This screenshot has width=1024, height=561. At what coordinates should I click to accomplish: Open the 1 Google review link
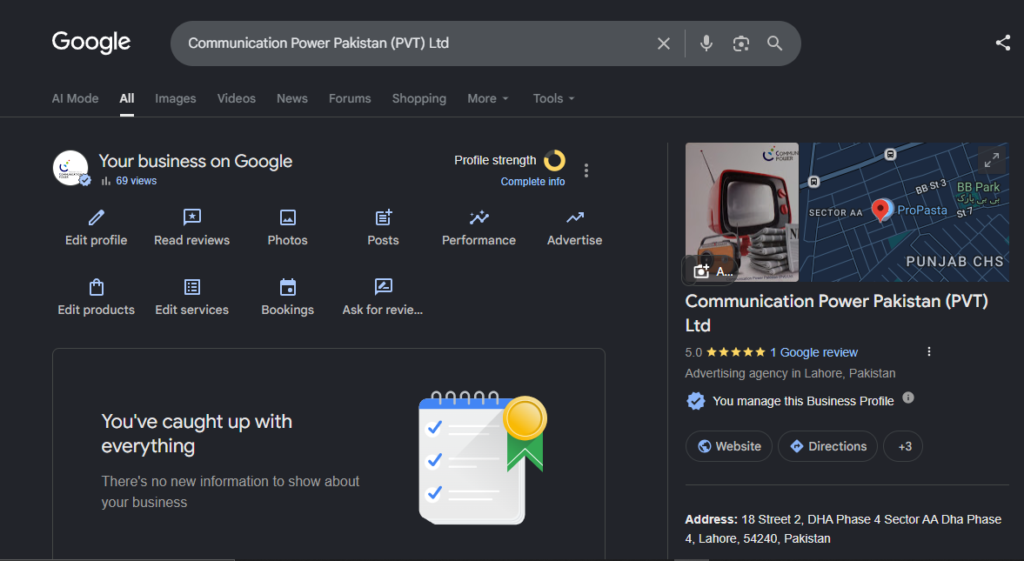coord(814,353)
